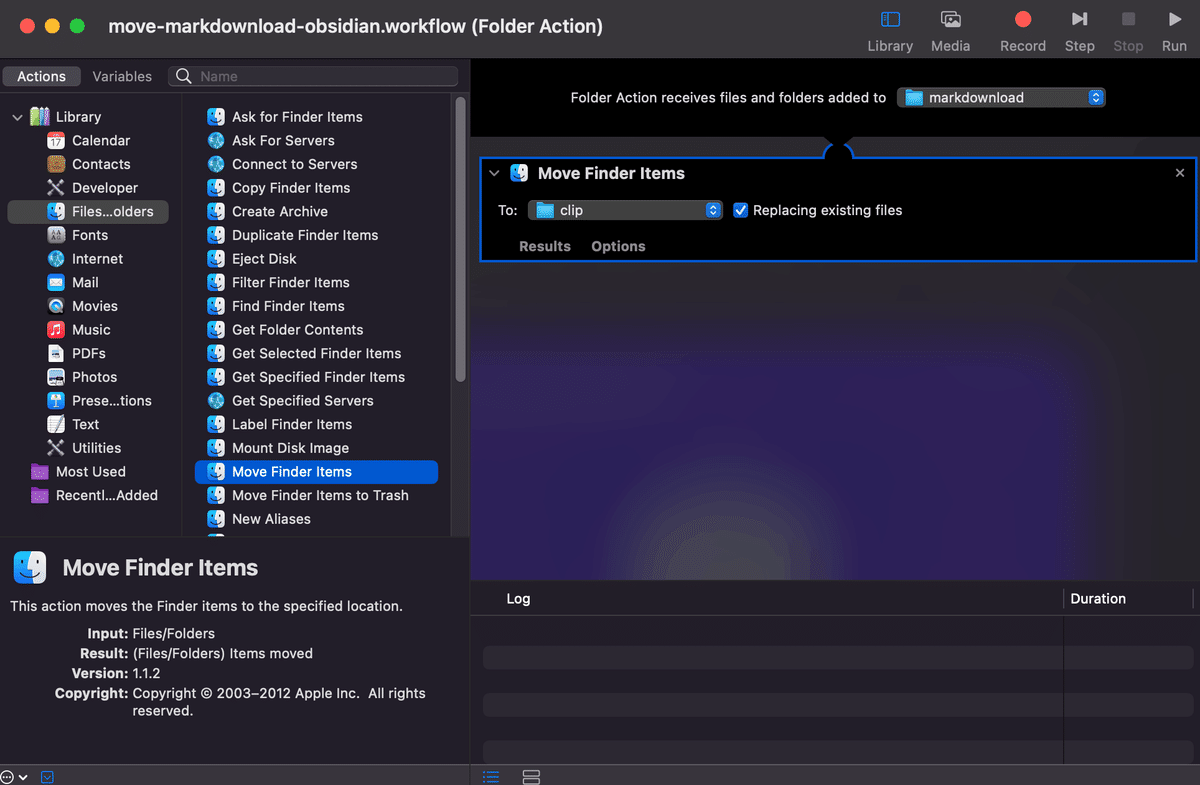Select Copy Finder Items action
Image resolution: width=1200 pixels, height=785 pixels.
[291, 188]
